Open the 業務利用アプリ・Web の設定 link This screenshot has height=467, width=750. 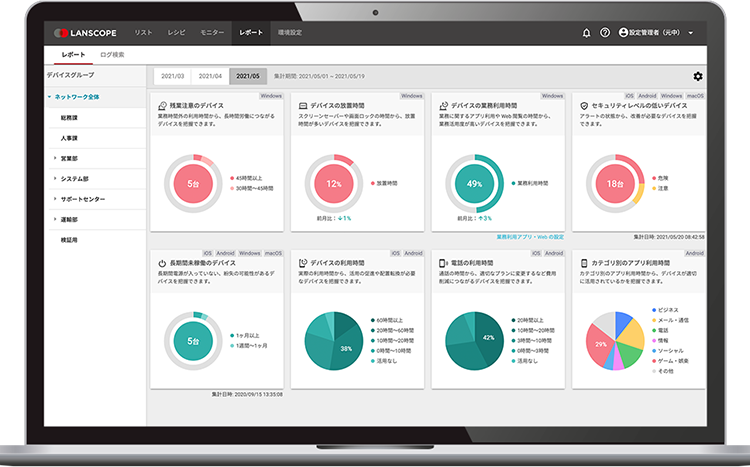click(529, 237)
